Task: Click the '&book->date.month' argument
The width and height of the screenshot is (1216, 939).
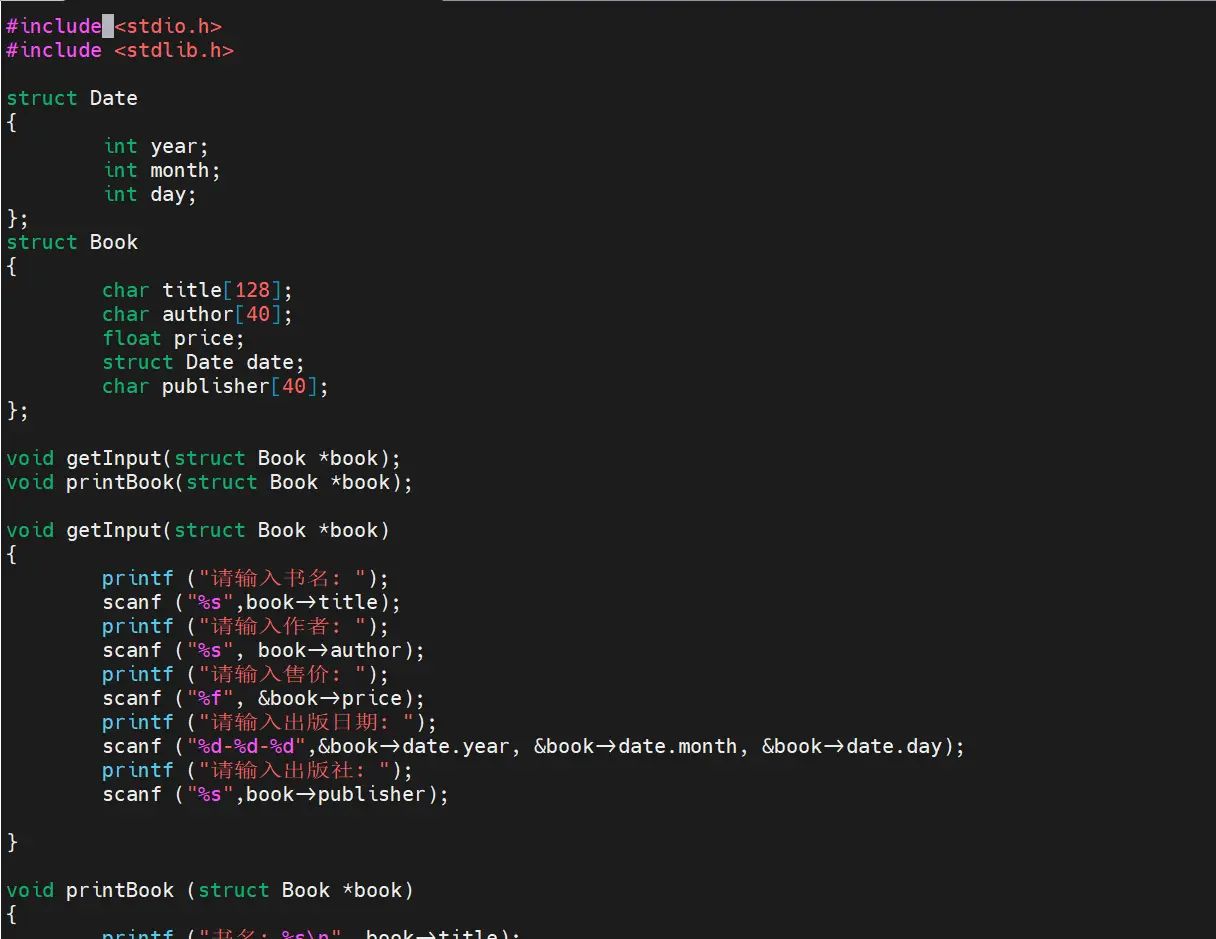Action: 636,746
